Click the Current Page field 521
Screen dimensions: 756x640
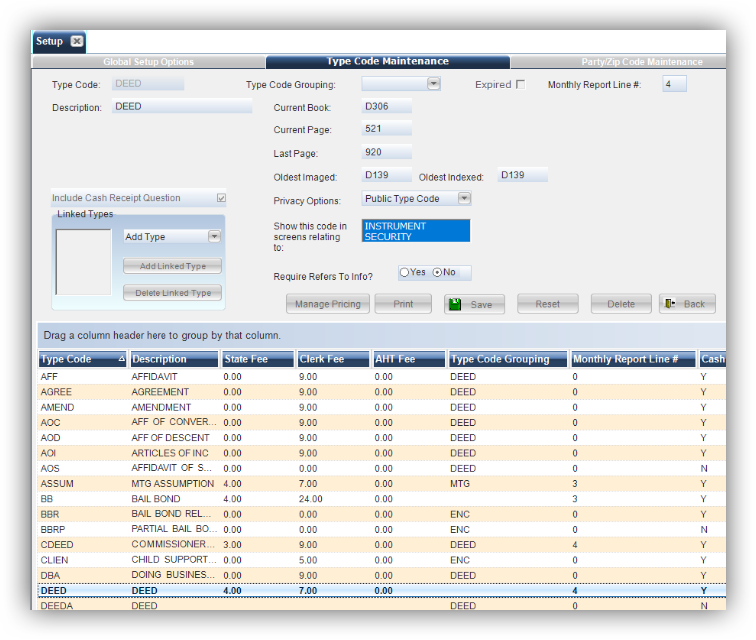pos(387,129)
